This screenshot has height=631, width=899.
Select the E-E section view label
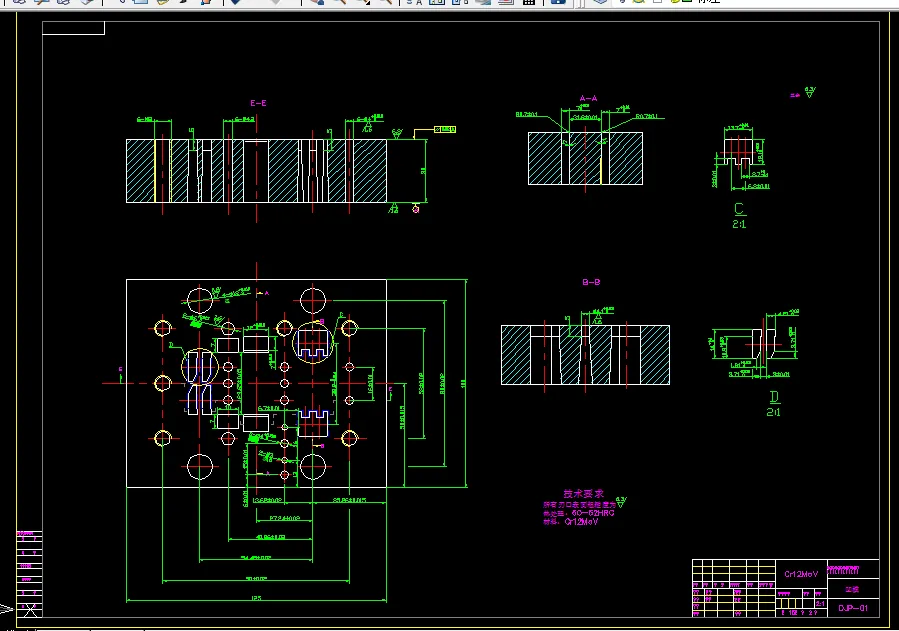258,103
